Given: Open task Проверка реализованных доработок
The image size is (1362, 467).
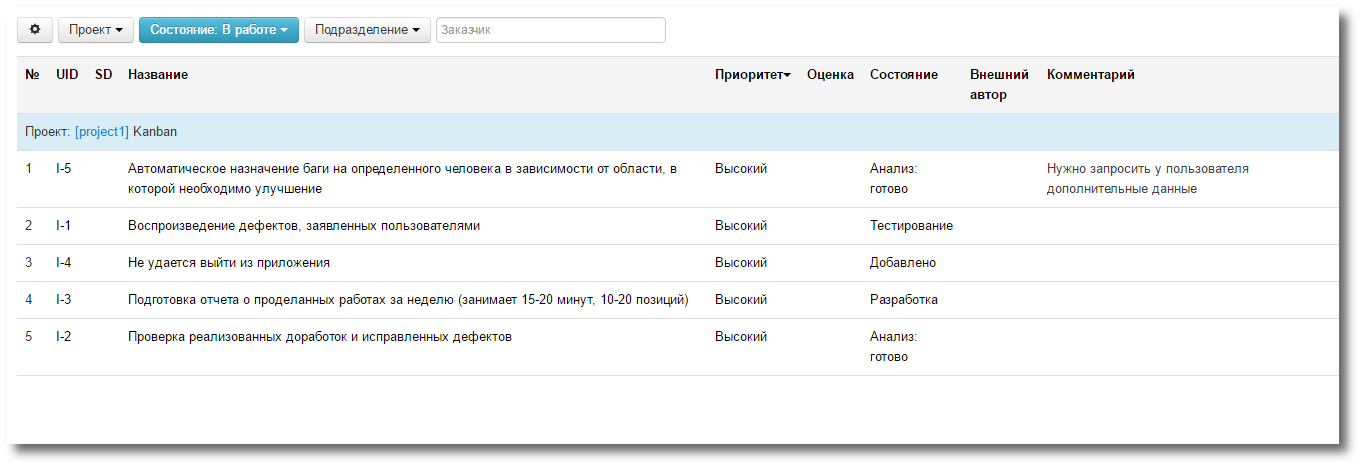Looking at the screenshot, I should coord(320,337).
